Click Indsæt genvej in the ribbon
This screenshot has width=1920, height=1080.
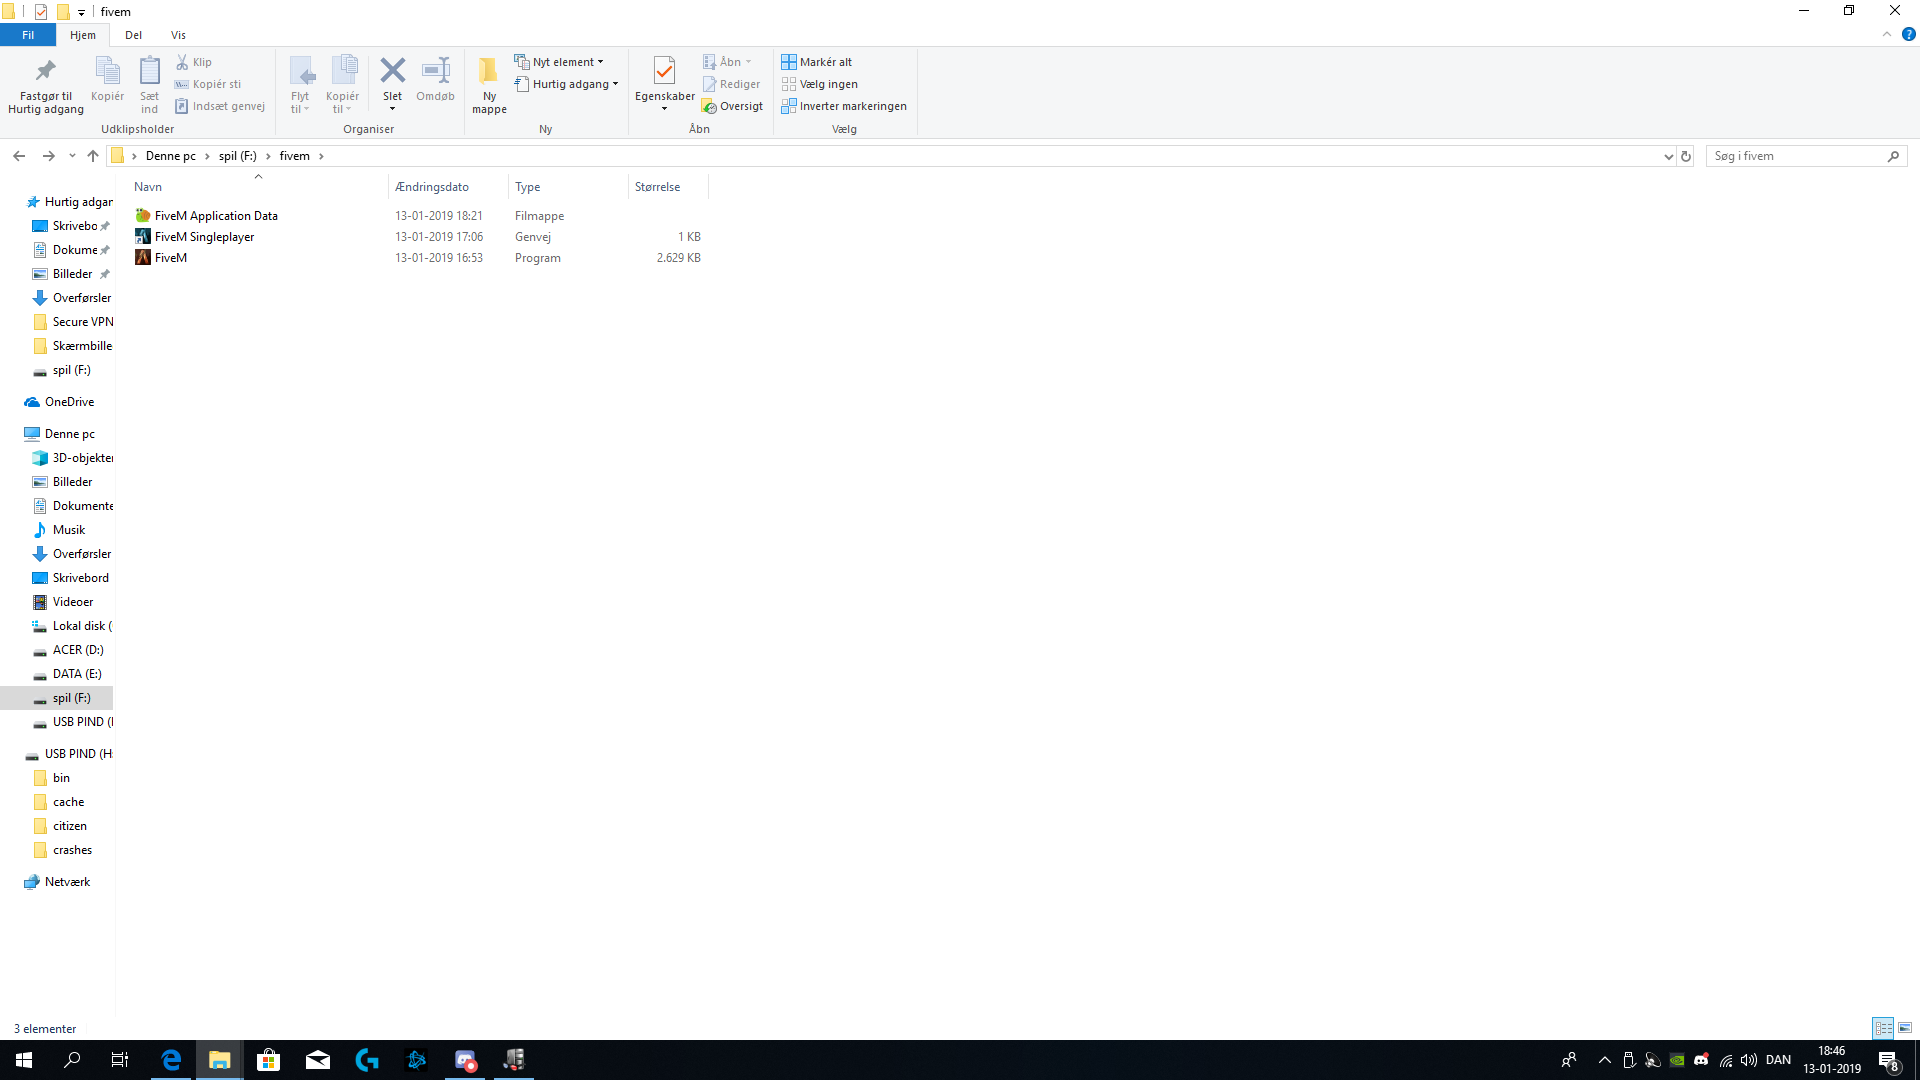[220, 106]
